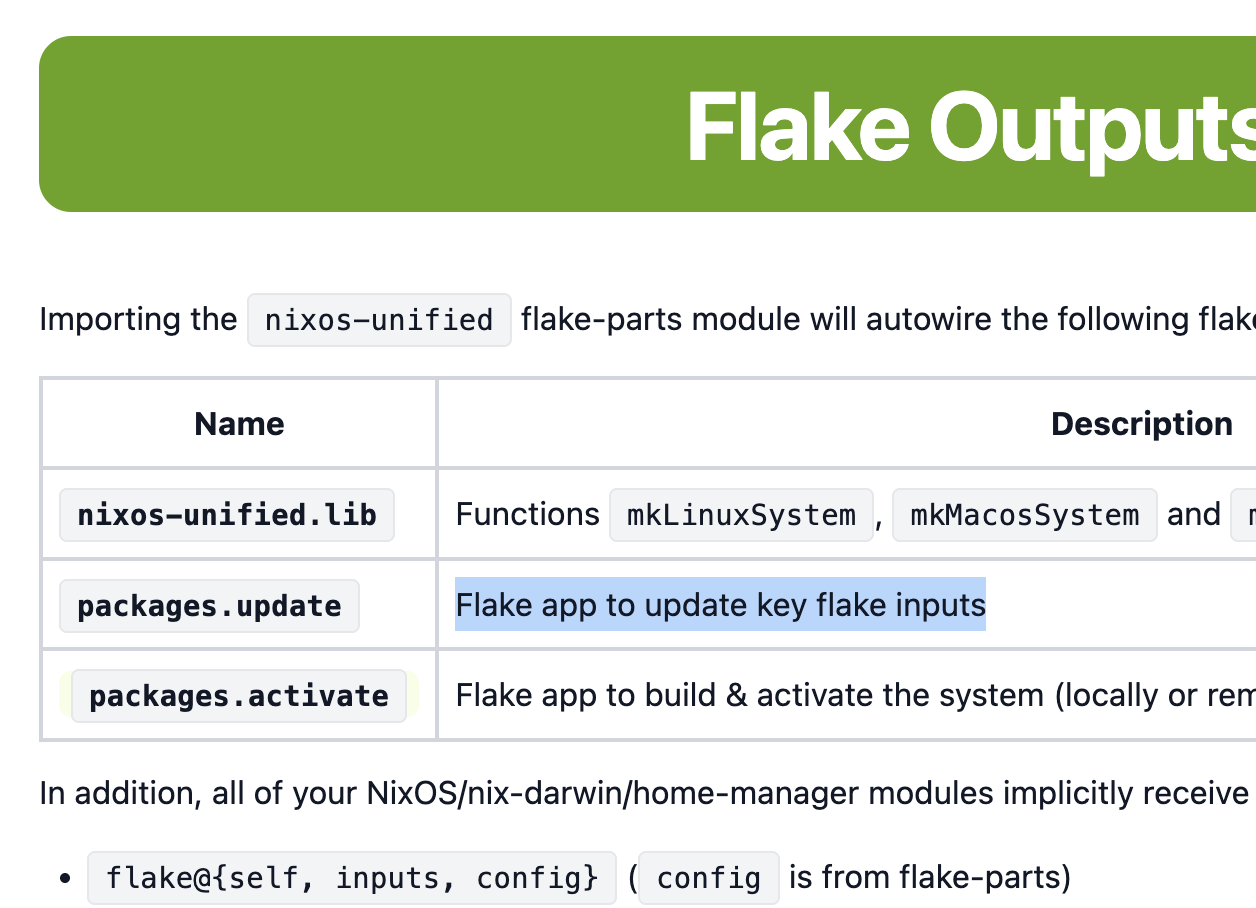
Task: Click the Name column header
Action: click(239, 424)
